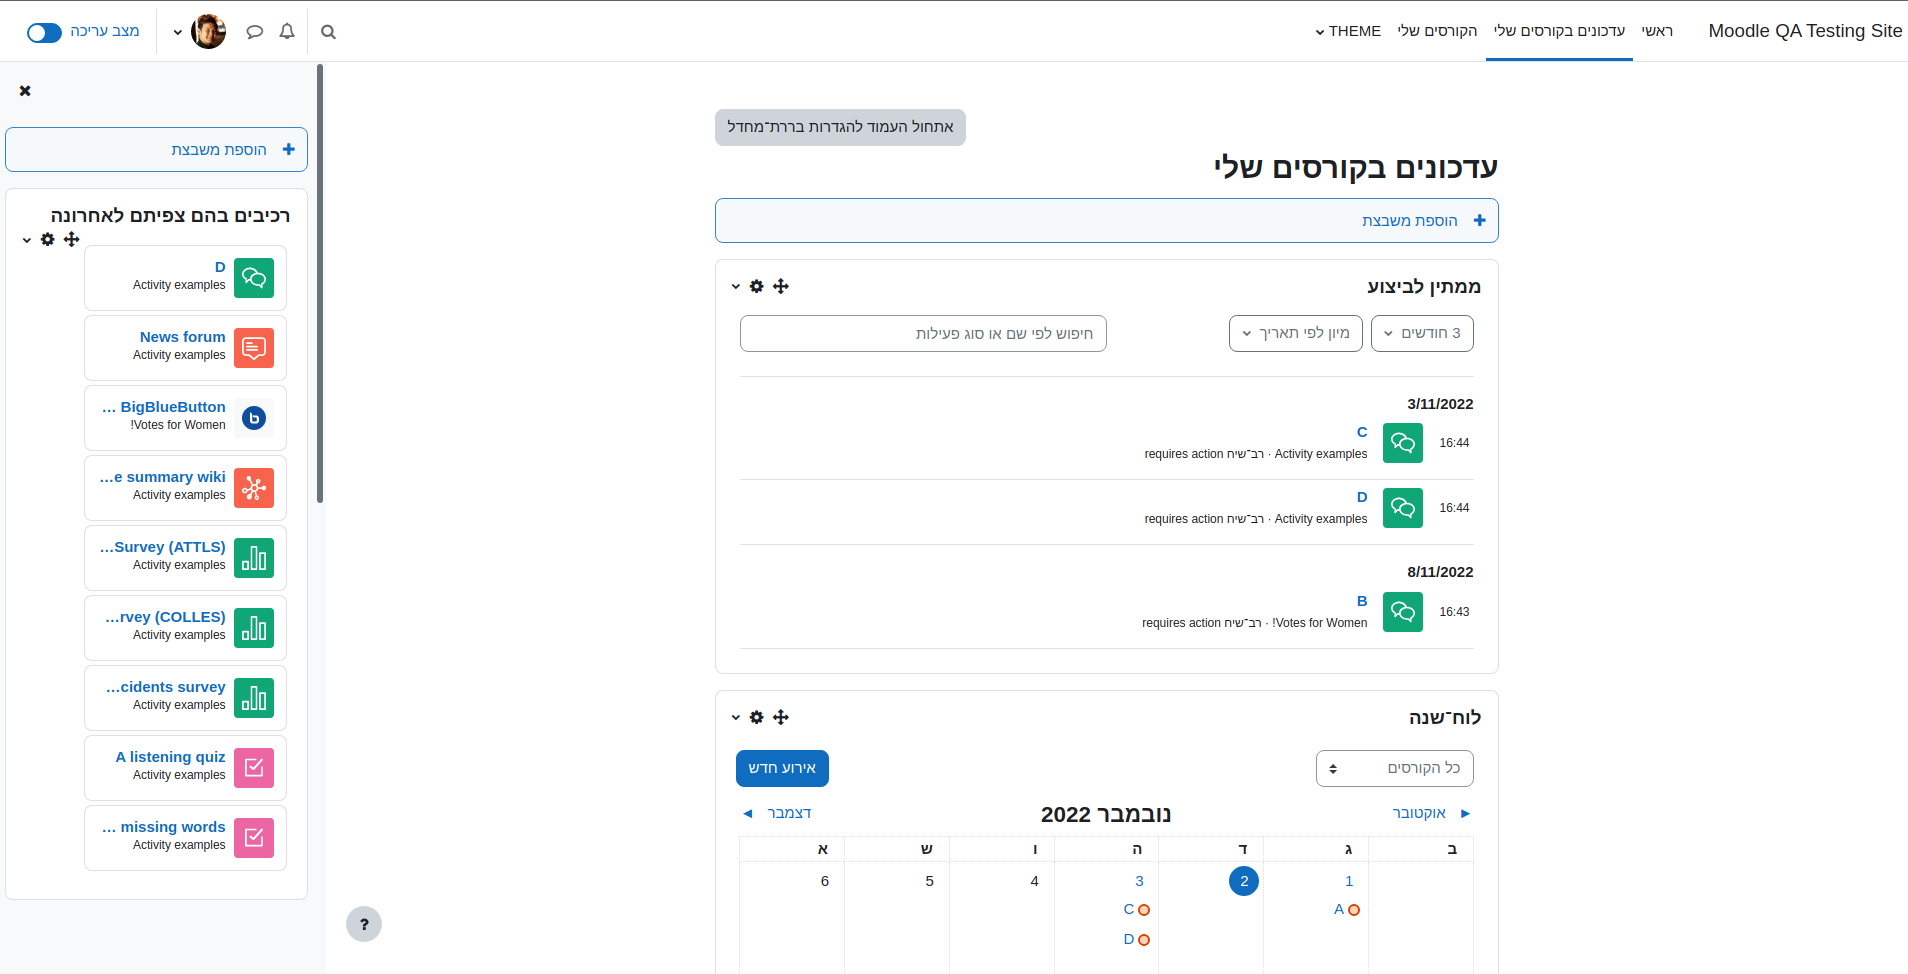Viewport: 1908px width, 974px height.
Task: Open gear settings of ממתין לביצוע block
Action: pos(757,286)
